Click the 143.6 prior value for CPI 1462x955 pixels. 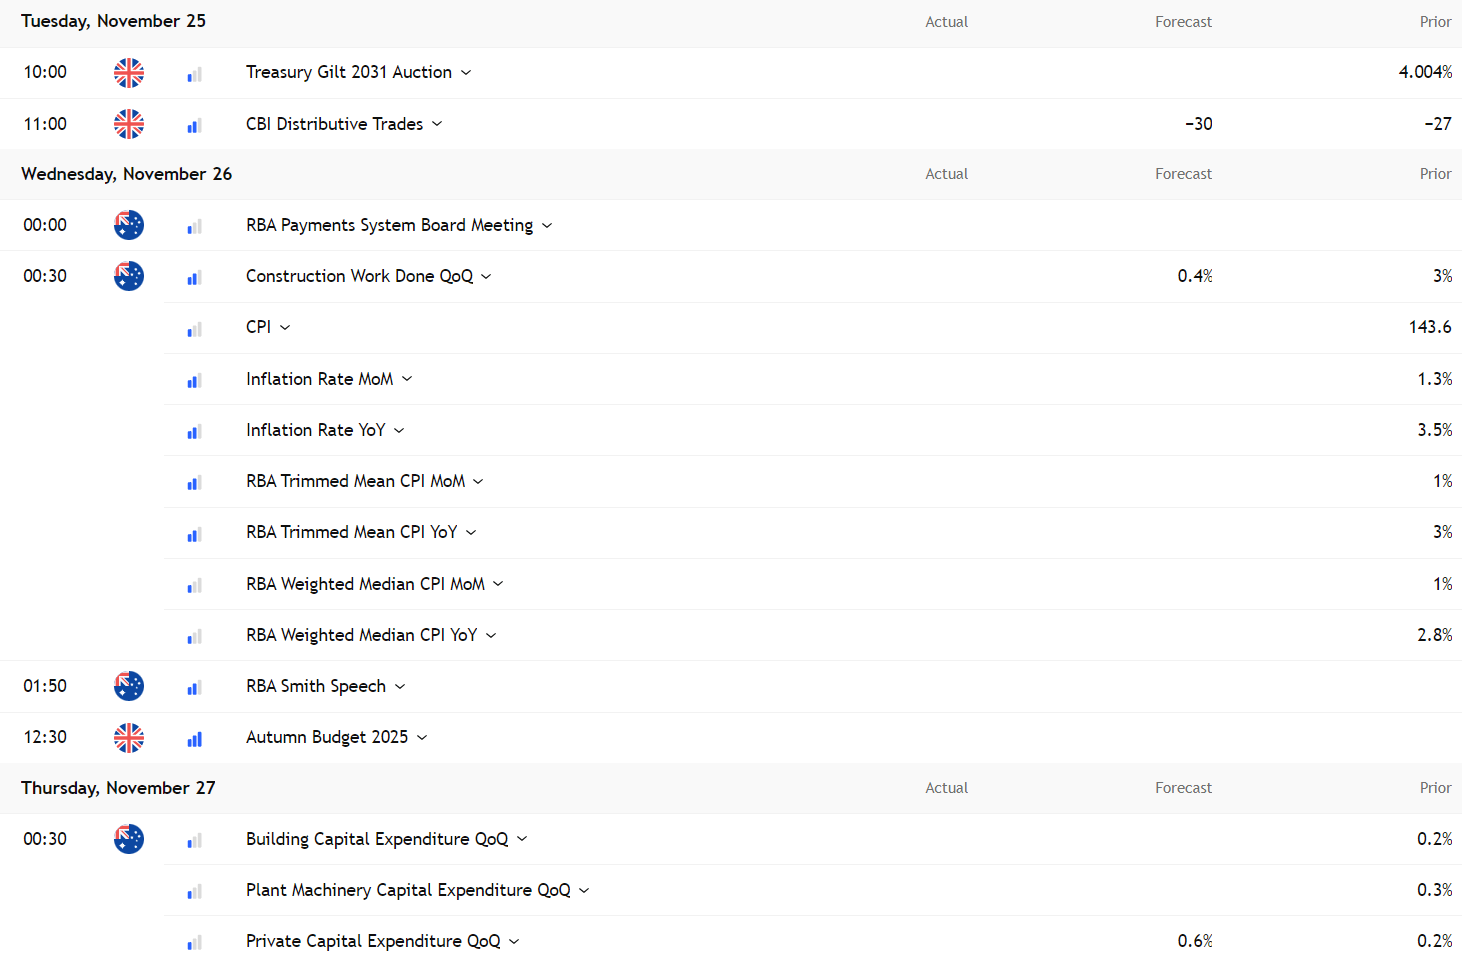1429,327
